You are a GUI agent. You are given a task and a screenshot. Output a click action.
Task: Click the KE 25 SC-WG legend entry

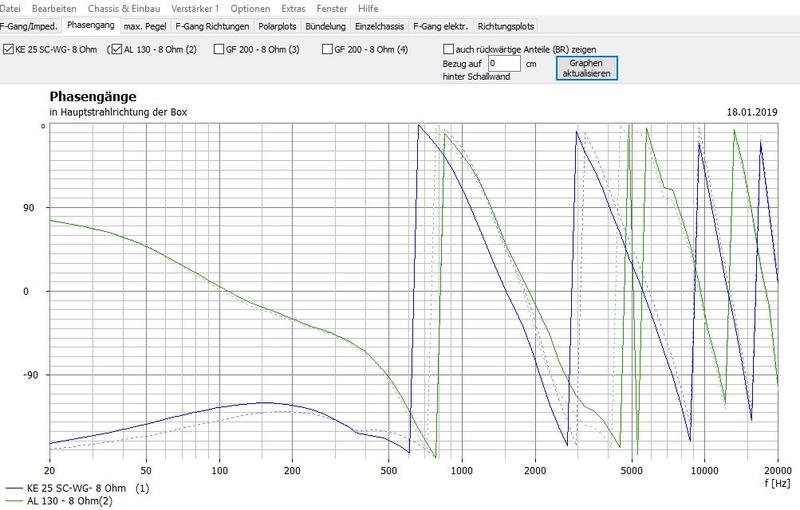[x=78, y=488]
